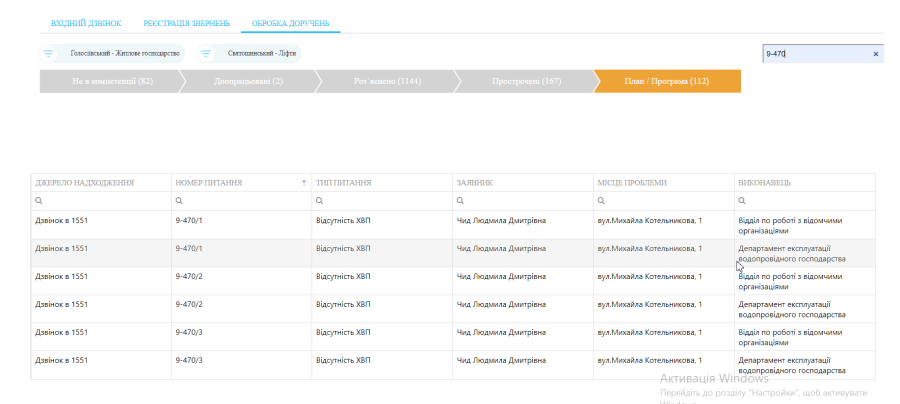Click search icon under Заявник column
The height and width of the screenshot is (404, 900).
coord(460,201)
